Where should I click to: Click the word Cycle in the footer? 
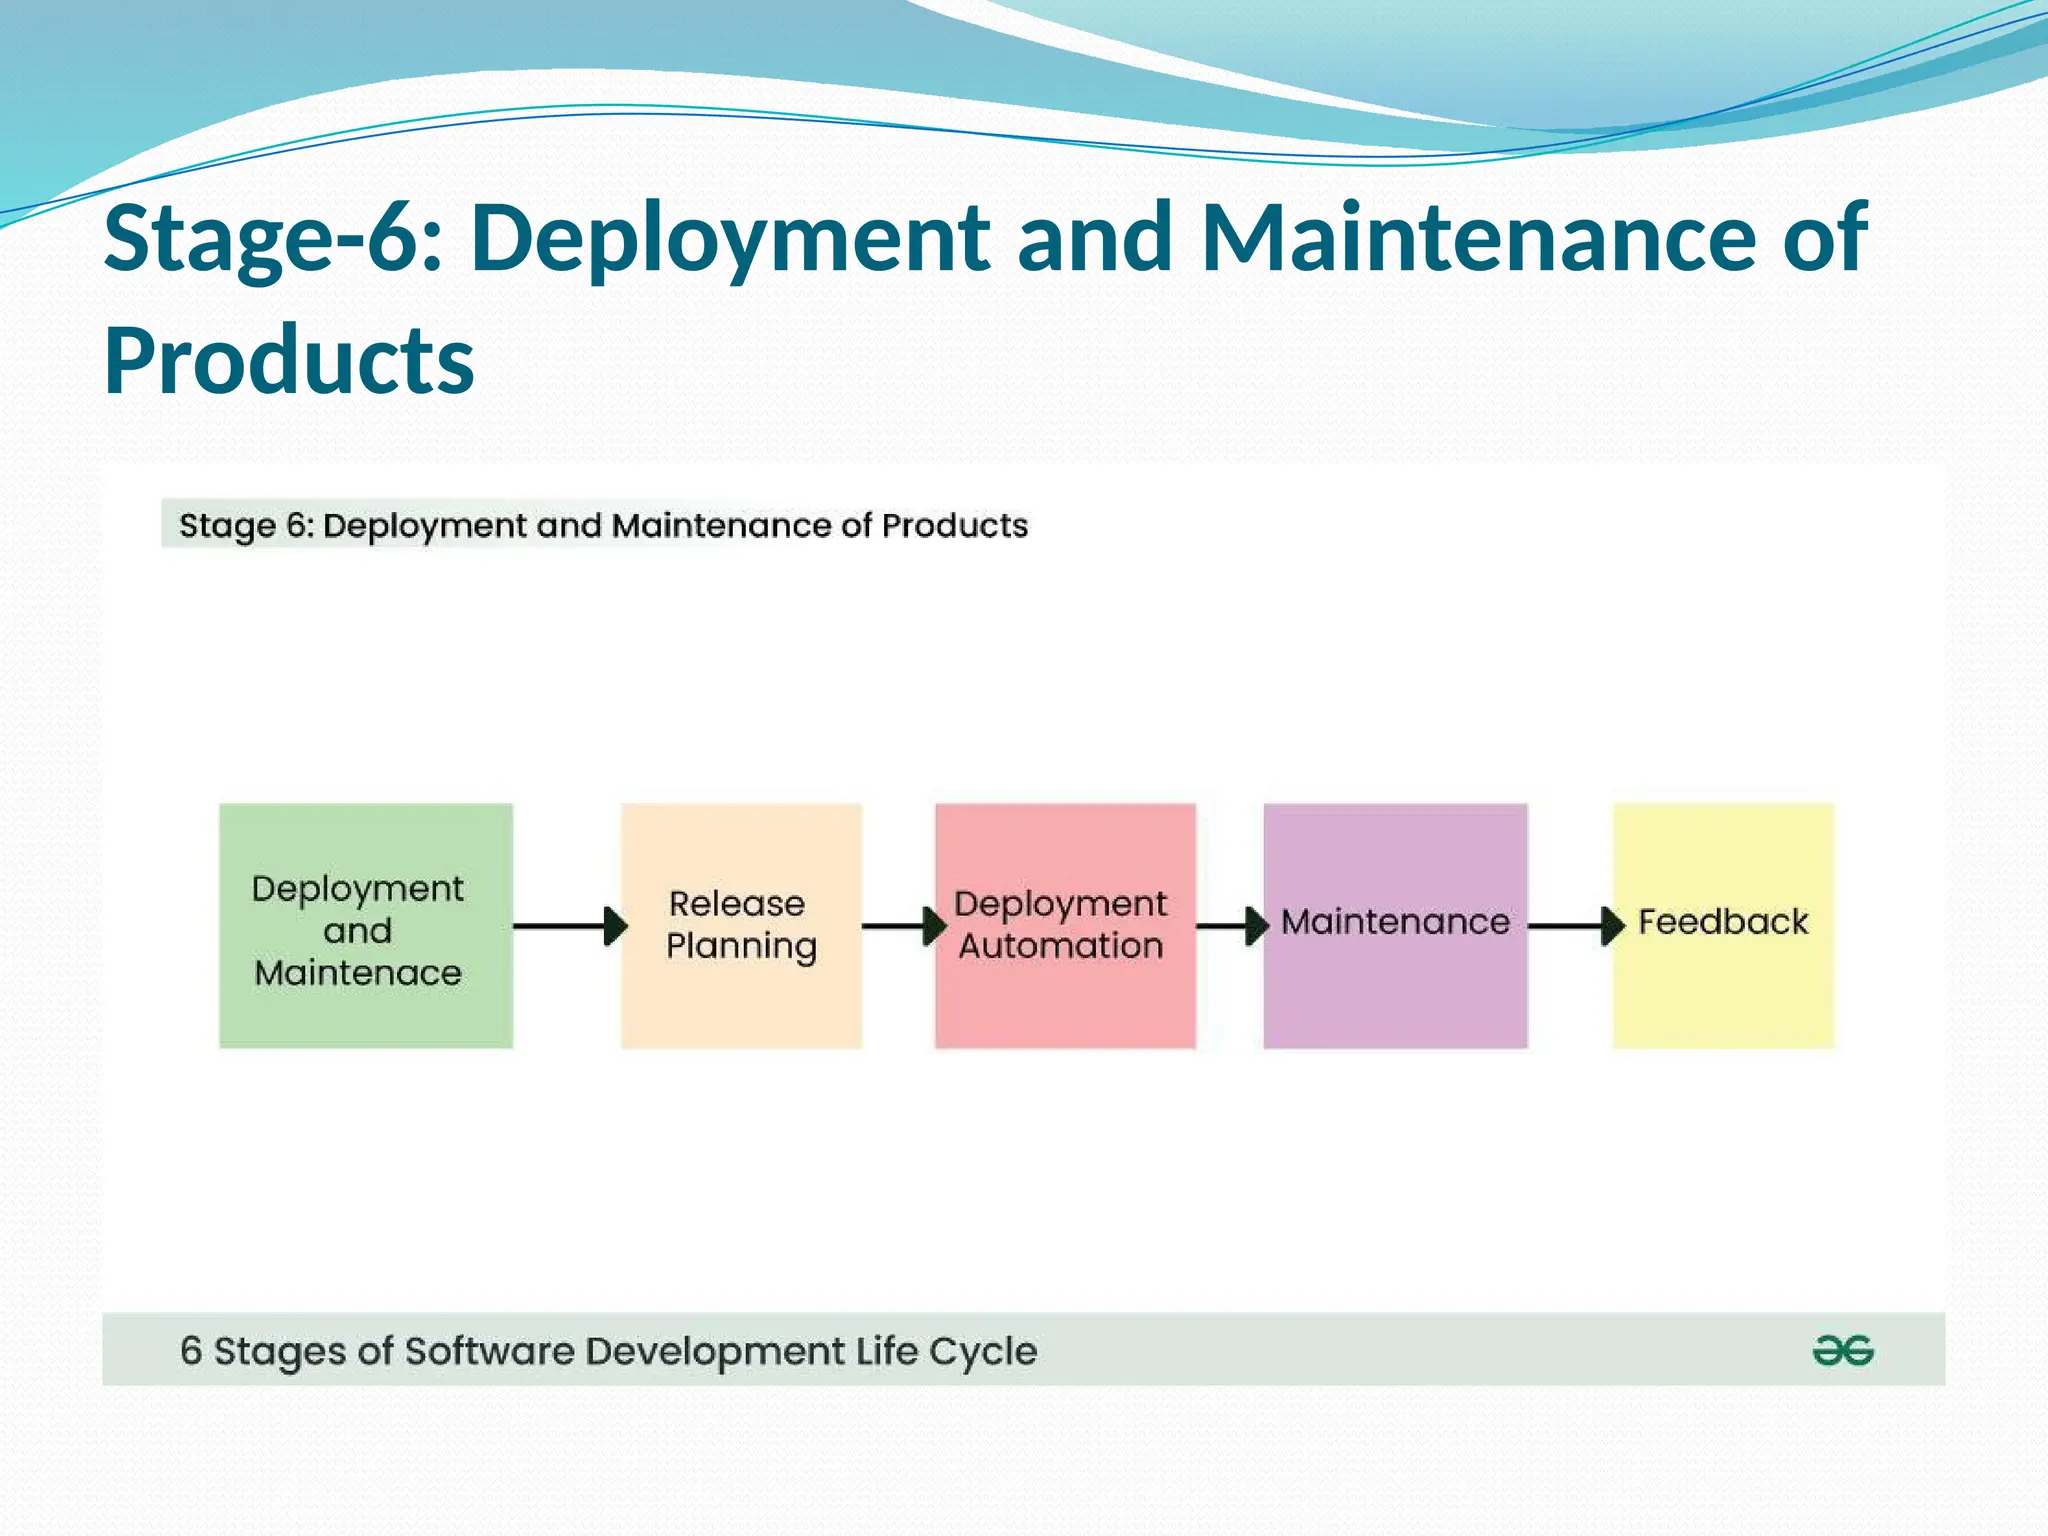tap(983, 1352)
